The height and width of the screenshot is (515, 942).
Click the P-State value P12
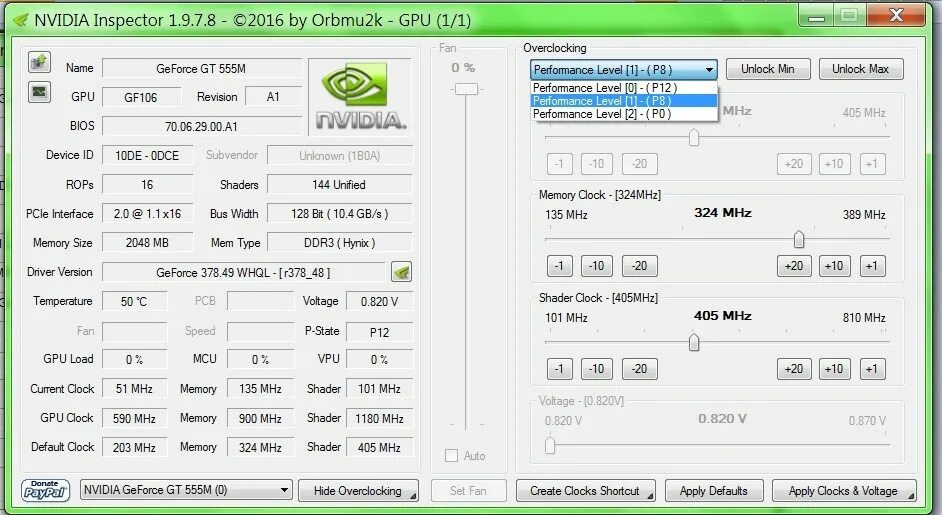379,332
